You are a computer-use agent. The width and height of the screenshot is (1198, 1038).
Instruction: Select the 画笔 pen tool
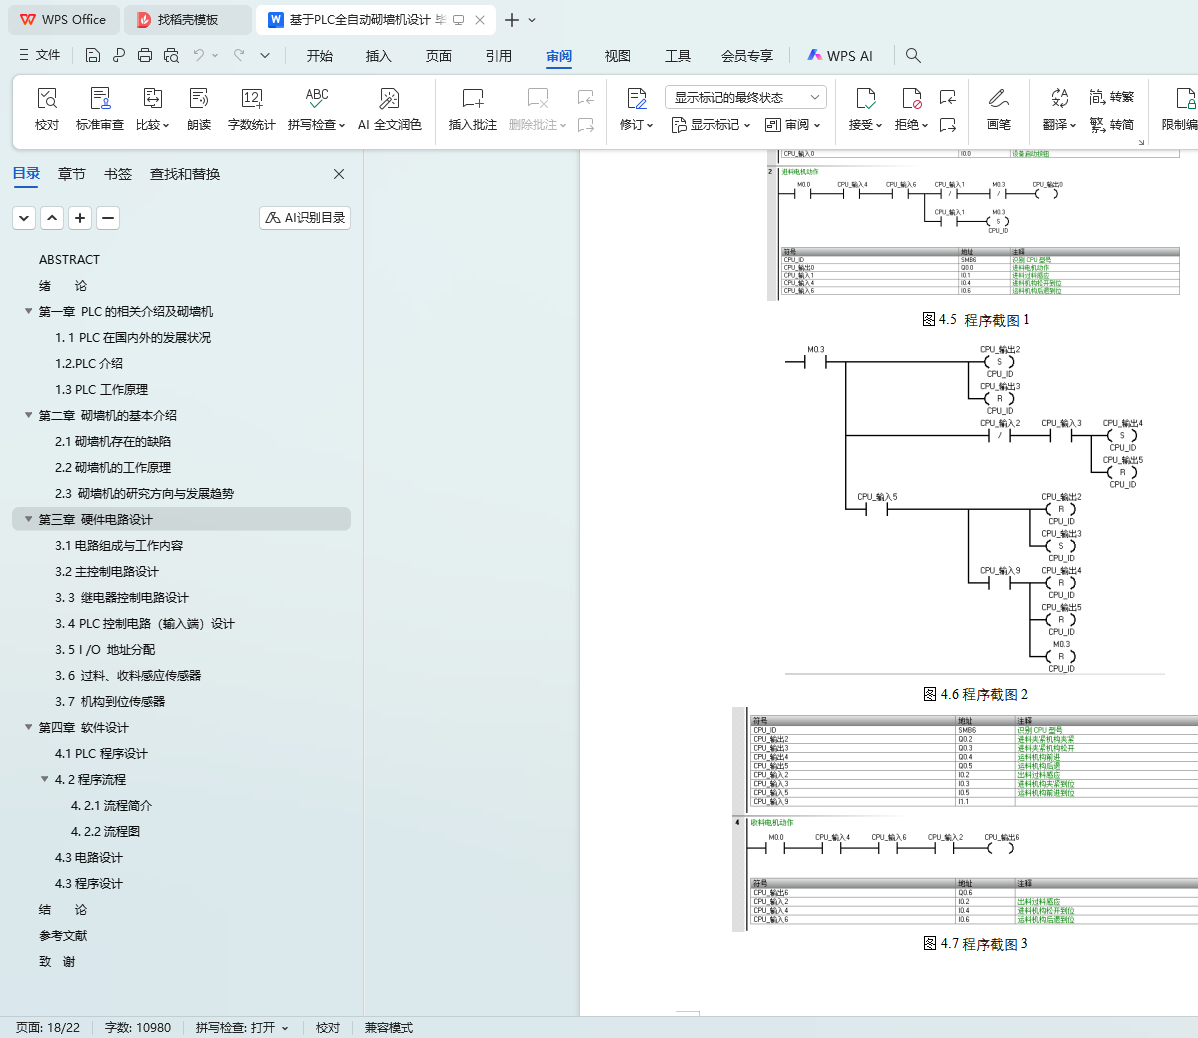point(999,109)
